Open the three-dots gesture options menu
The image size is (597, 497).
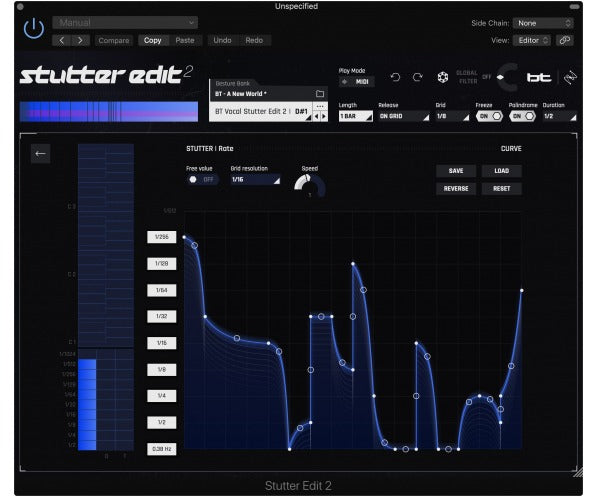pos(320,106)
